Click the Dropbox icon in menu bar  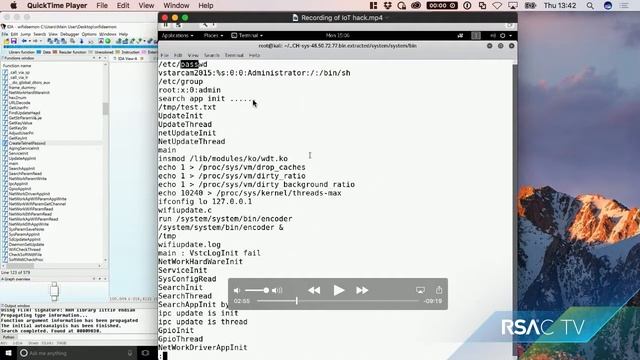[x=387, y=5]
